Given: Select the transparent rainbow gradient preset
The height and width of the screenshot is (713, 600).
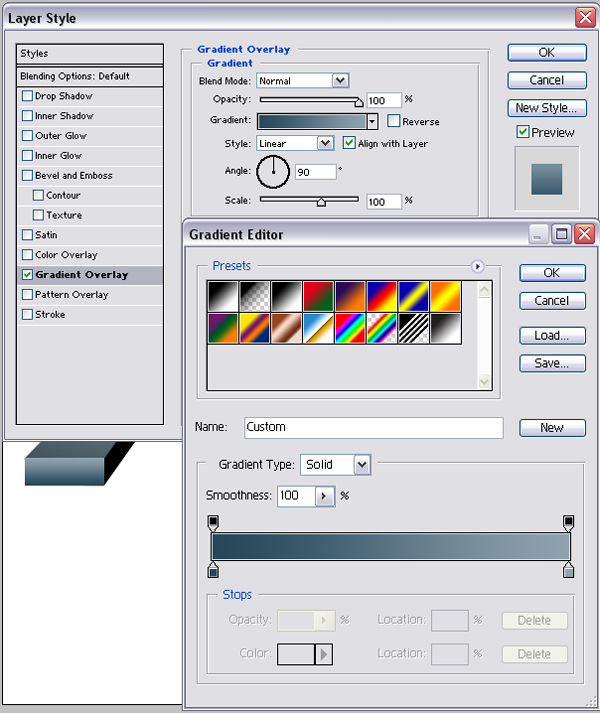Looking at the screenshot, I should pos(382,328).
